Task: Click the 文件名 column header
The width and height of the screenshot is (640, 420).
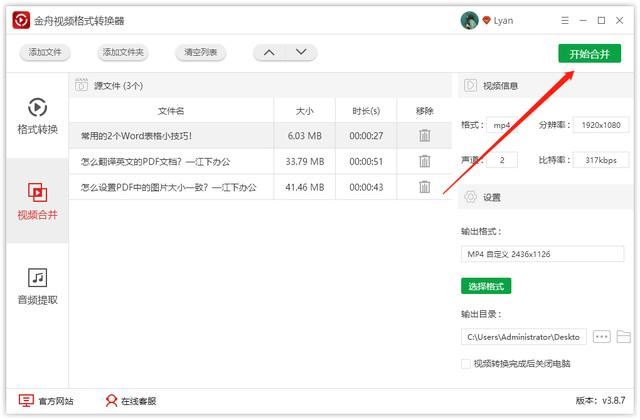Action: [x=171, y=111]
